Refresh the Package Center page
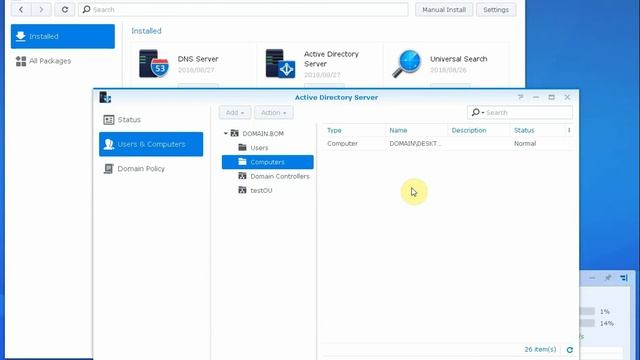 tap(64, 9)
